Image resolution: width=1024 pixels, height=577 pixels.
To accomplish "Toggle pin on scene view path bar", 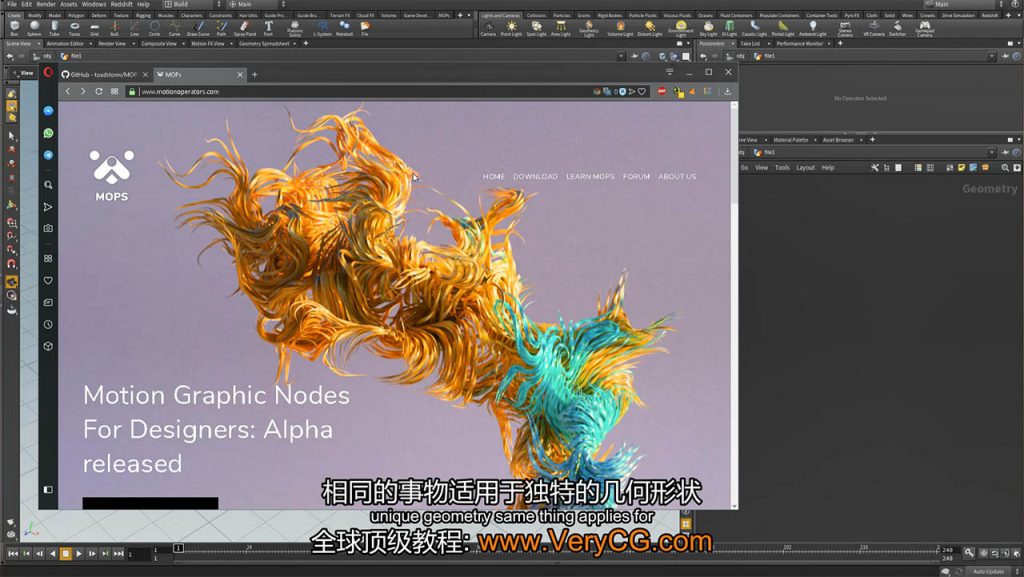I will [x=634, y=56].
